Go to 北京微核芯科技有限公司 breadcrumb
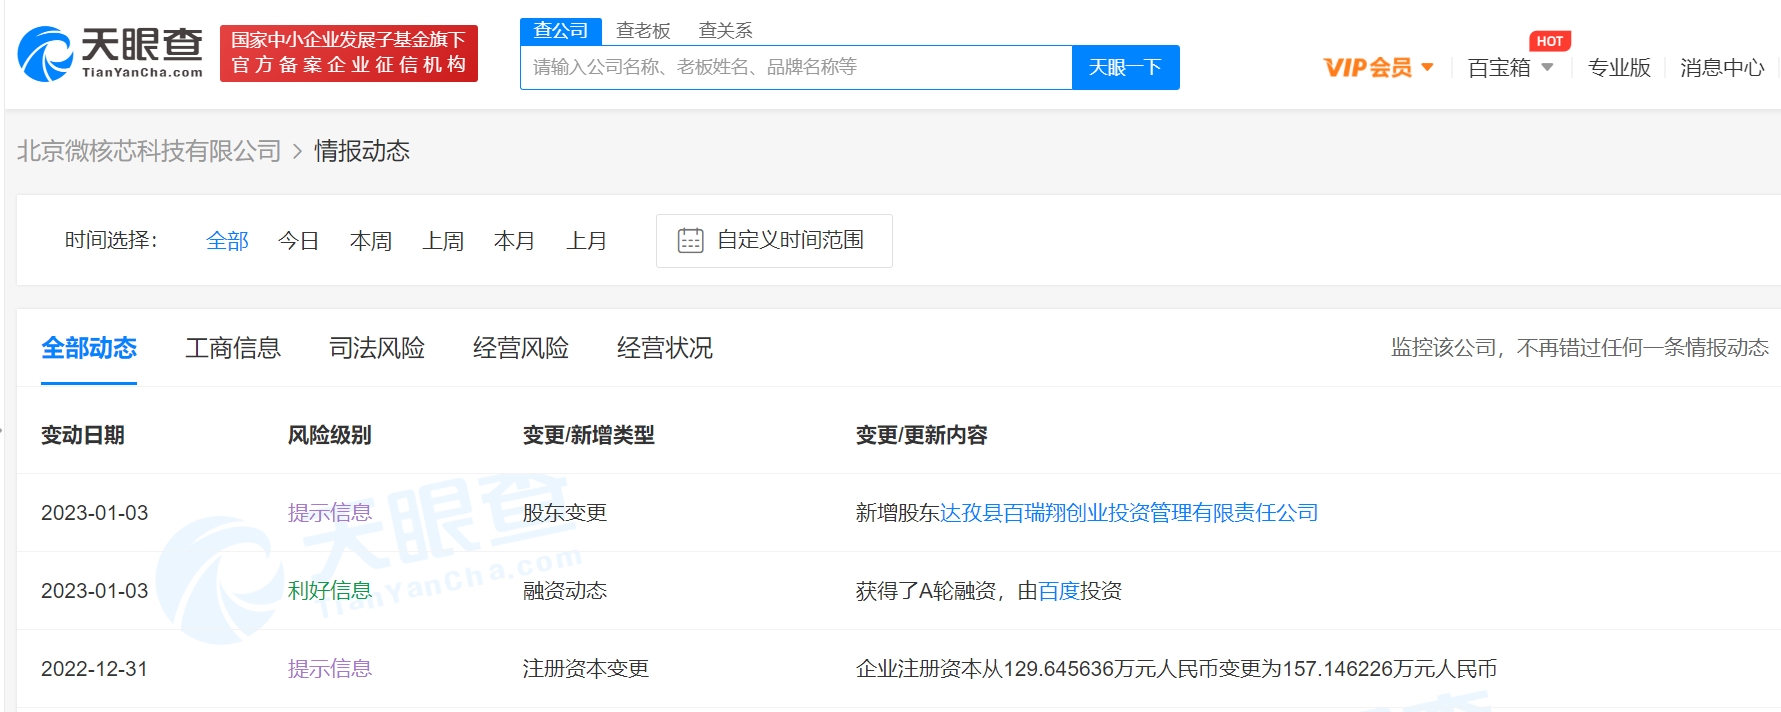 [x=149, y=151]
